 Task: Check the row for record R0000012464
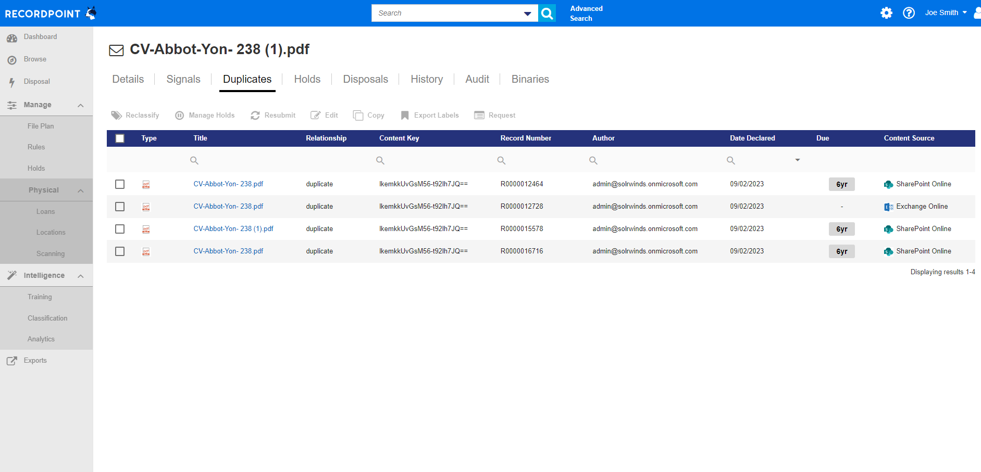(120, 184)
